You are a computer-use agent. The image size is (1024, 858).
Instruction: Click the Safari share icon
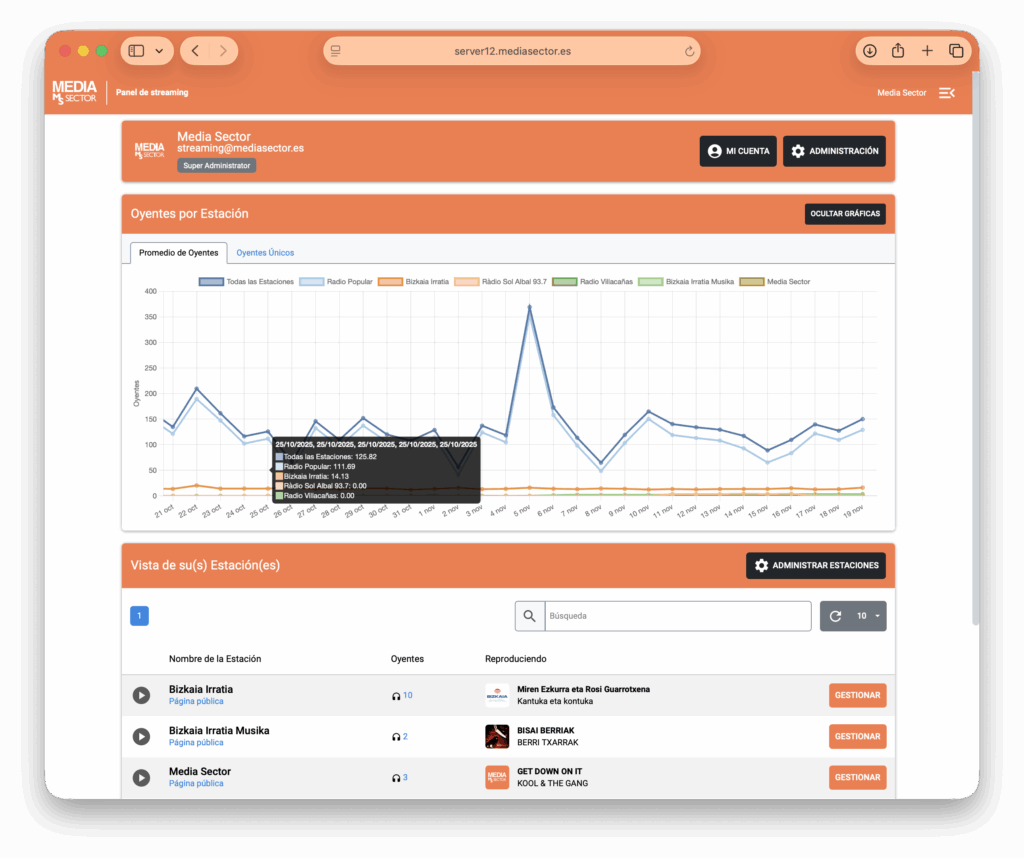coord(898,51)
